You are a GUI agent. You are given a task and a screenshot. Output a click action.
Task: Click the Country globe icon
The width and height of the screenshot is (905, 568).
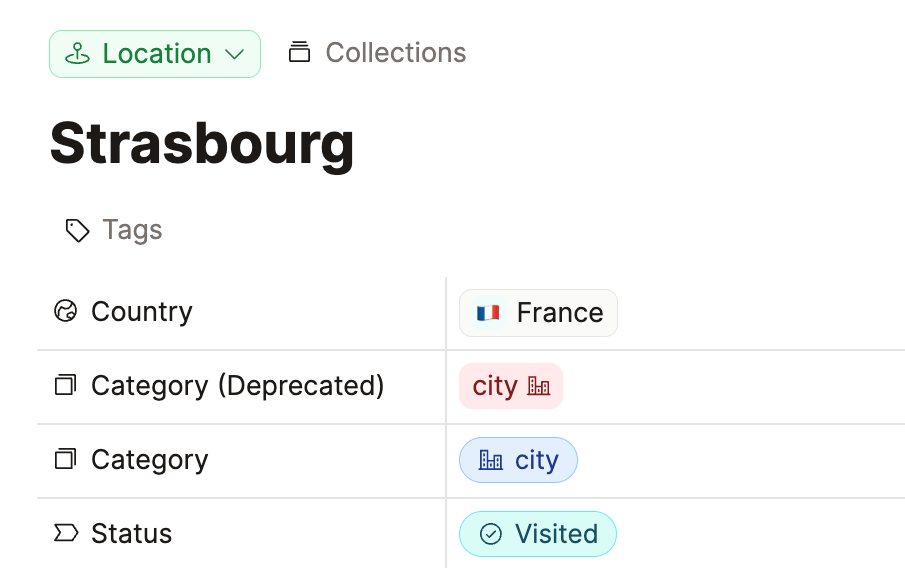[65, 312]
